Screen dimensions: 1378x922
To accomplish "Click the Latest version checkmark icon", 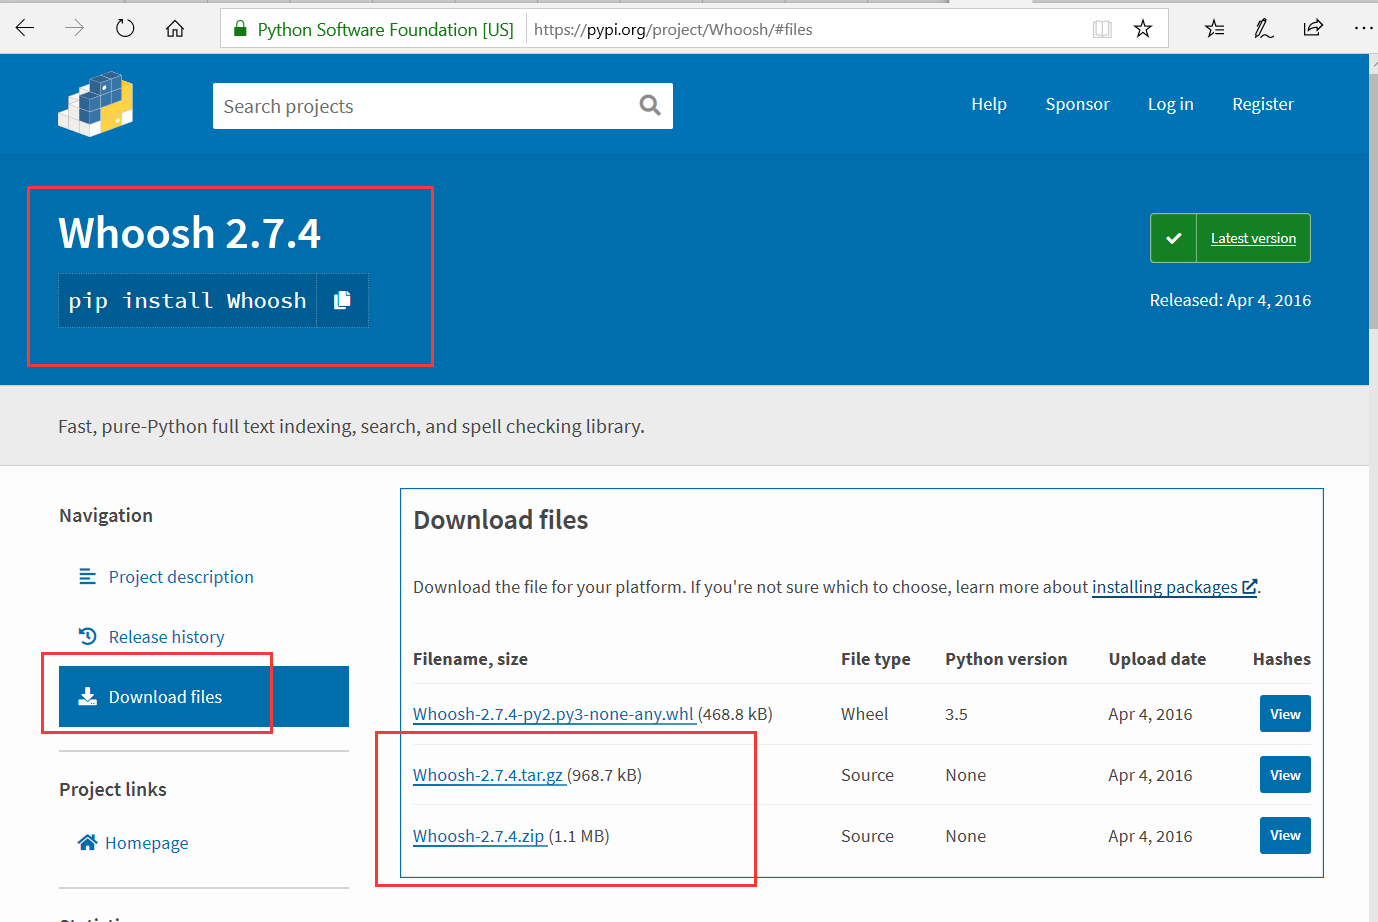I will [x=1174, y=238].
